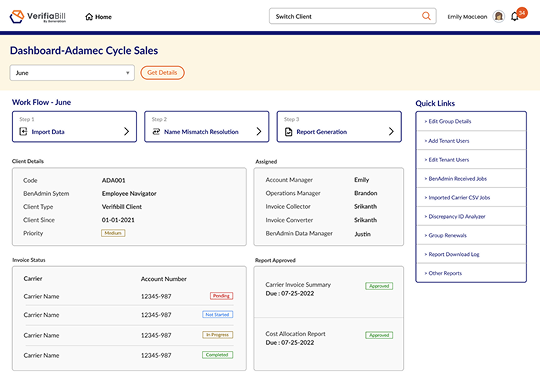Screen dimensions: 540x378
Task: Click the Home house icon
Action: pyautogui.click(x=89, y=17)
